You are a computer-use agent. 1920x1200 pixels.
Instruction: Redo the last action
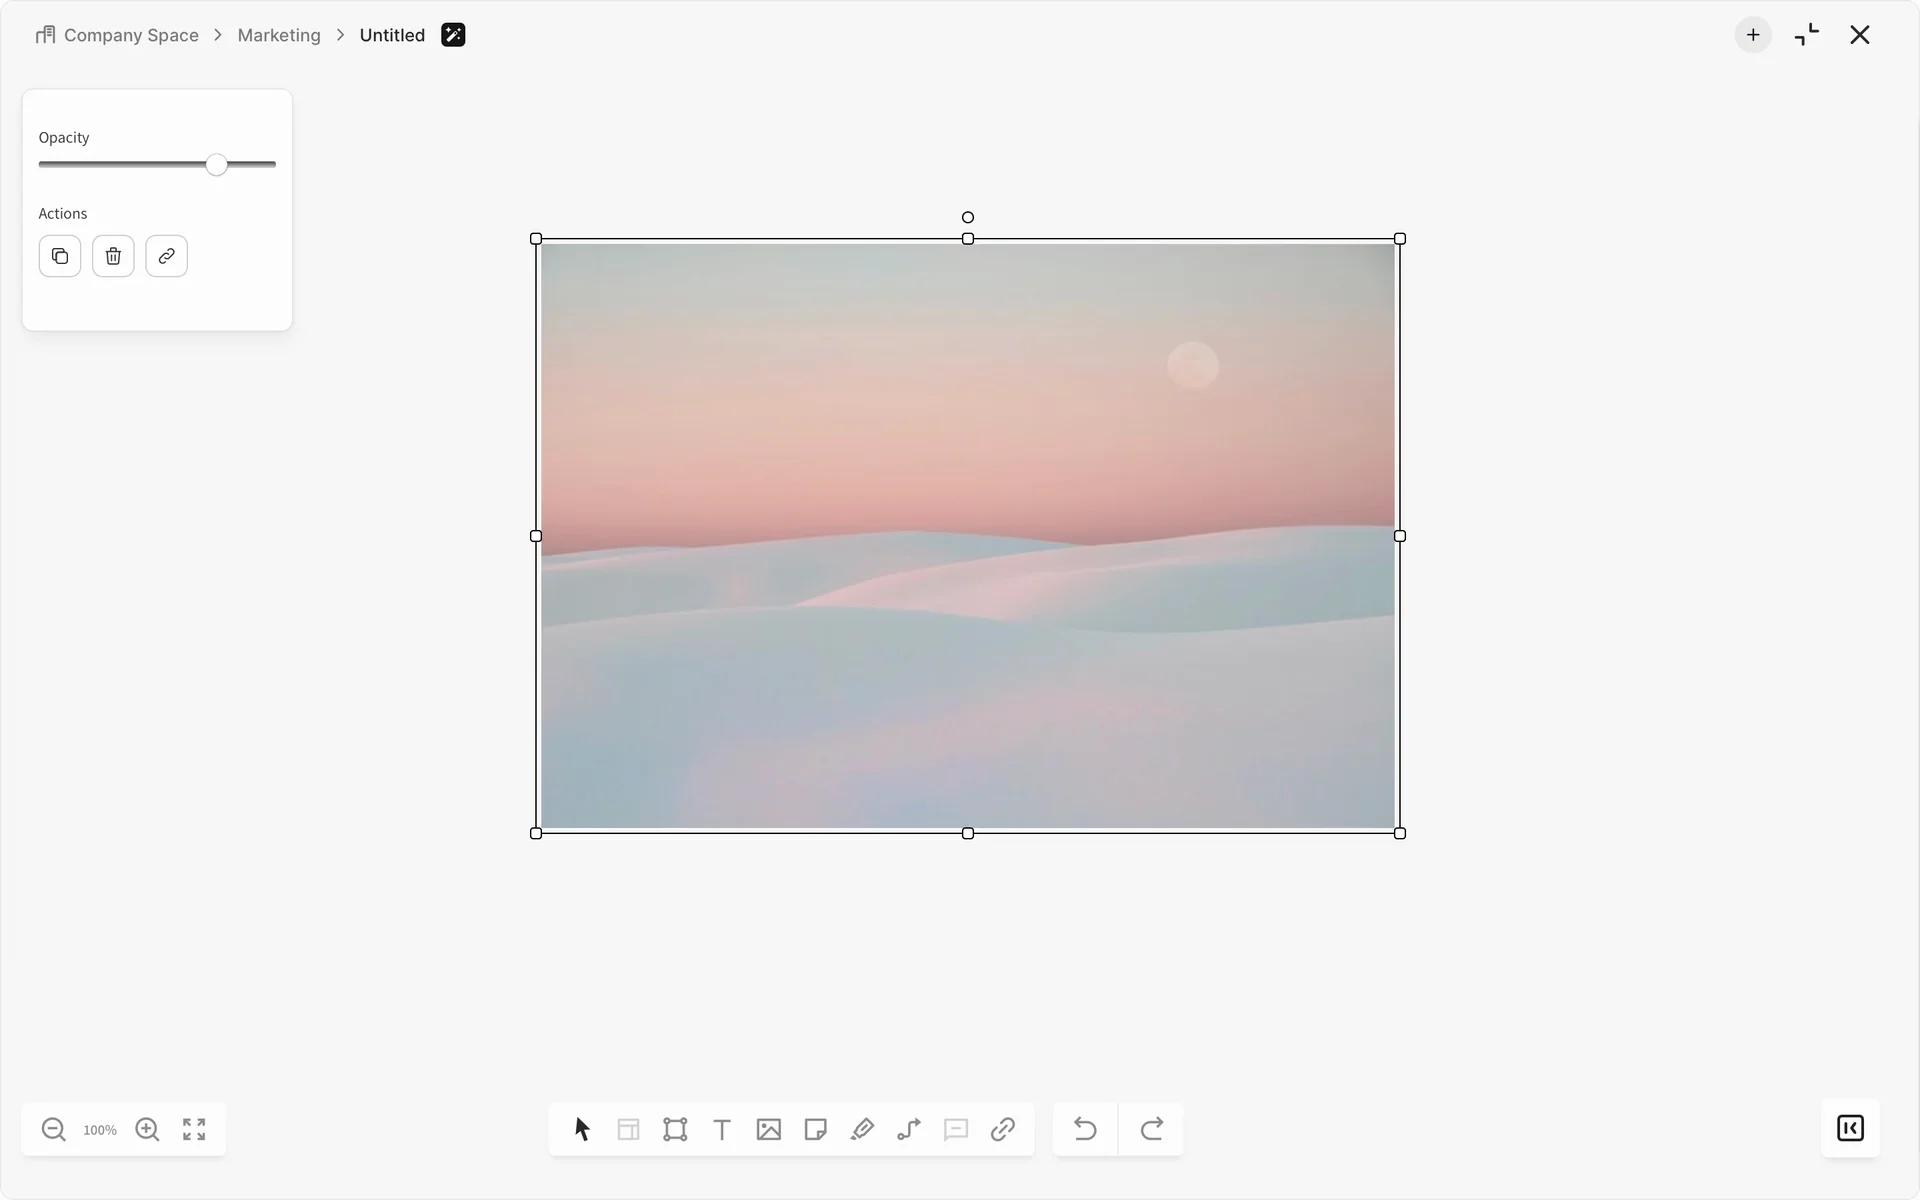pyautogui.click(x=1151, y=1129)
